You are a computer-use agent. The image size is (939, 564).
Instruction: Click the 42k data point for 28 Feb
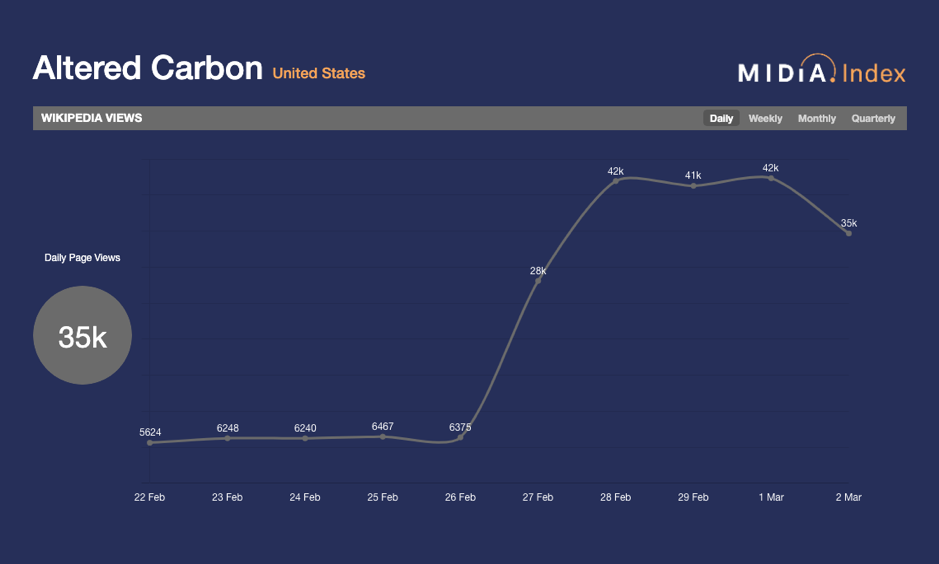(x=616, y=181)
